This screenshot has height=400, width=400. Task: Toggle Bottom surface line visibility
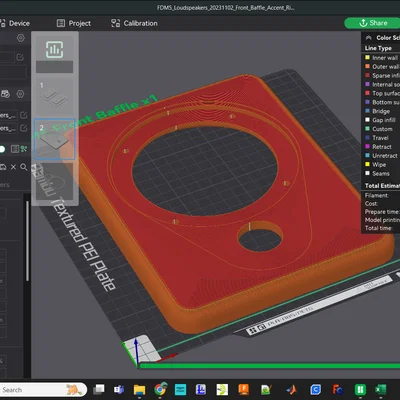click(382, 102)
